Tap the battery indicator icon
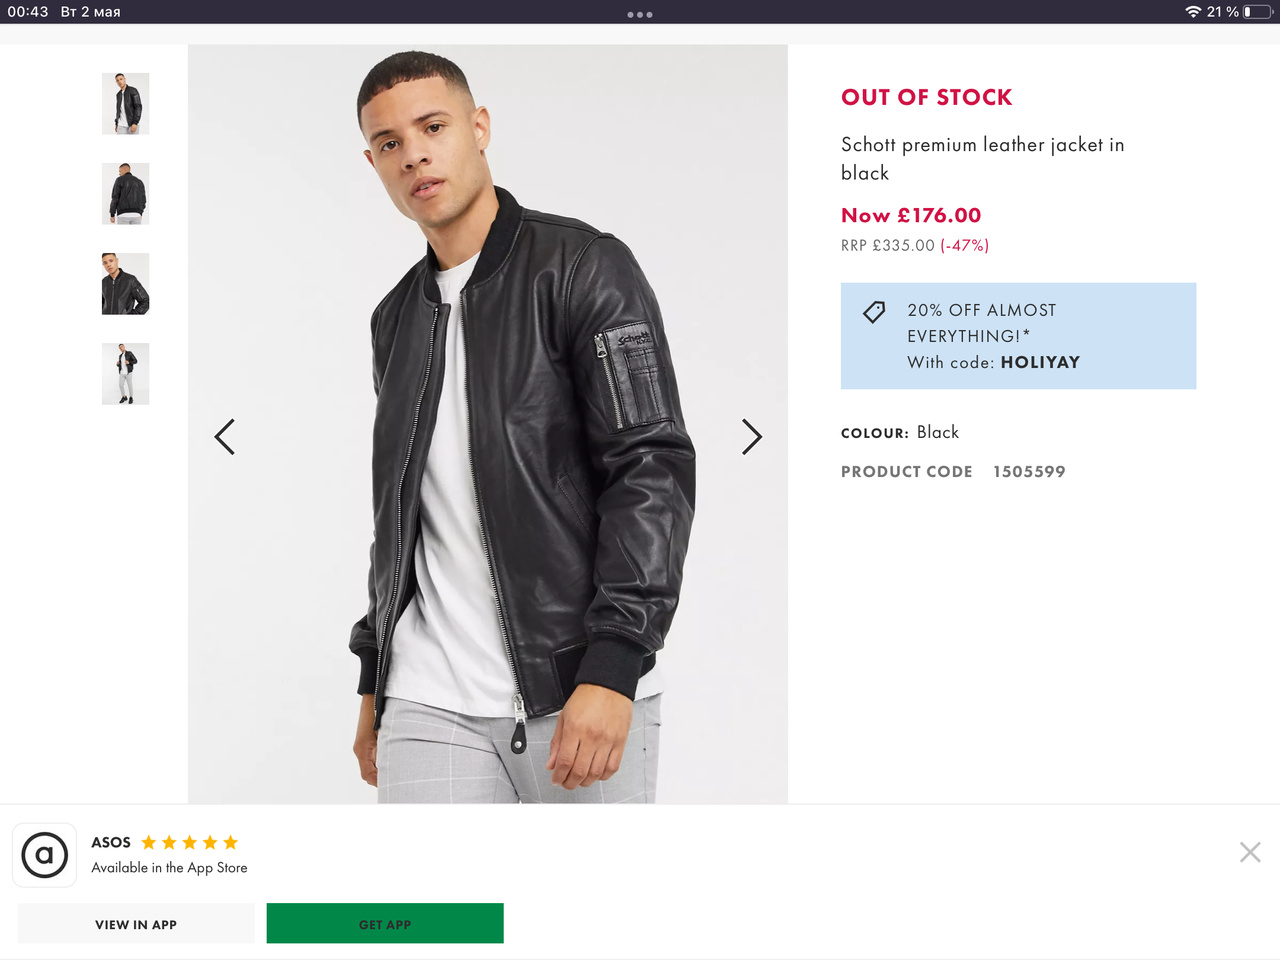Screen dimensions: 1280x960 [x=1257, y=12]
